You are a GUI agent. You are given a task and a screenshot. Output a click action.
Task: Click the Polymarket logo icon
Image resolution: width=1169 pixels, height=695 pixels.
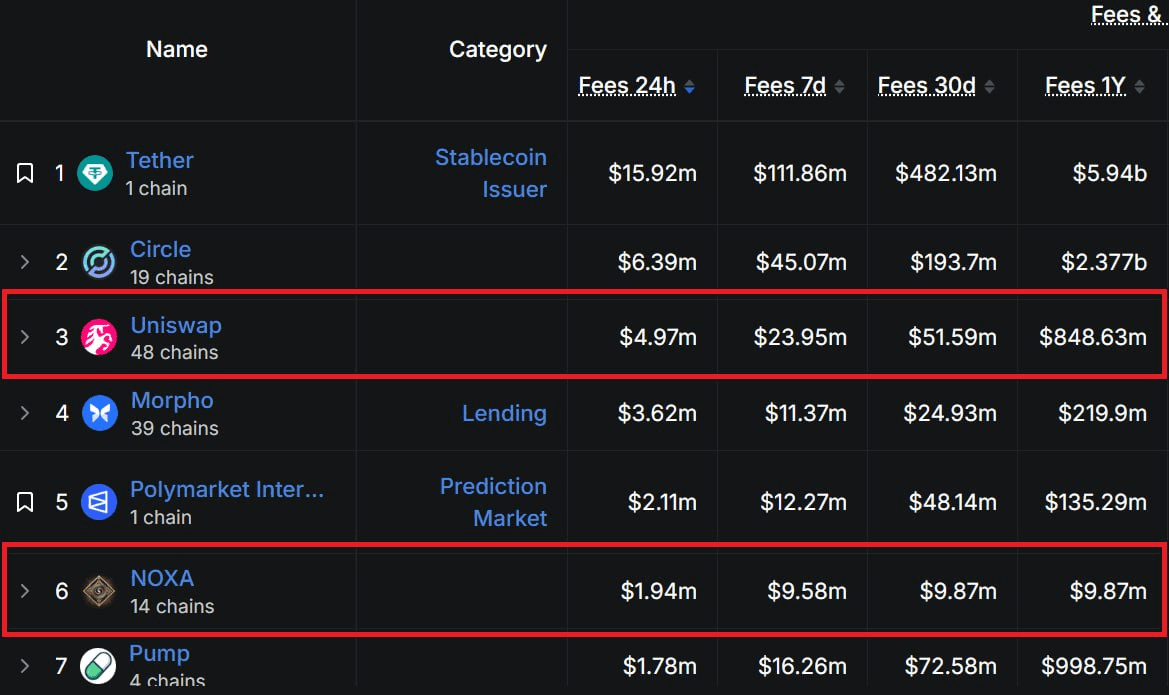pyautogui.click(x=99, y=502)
